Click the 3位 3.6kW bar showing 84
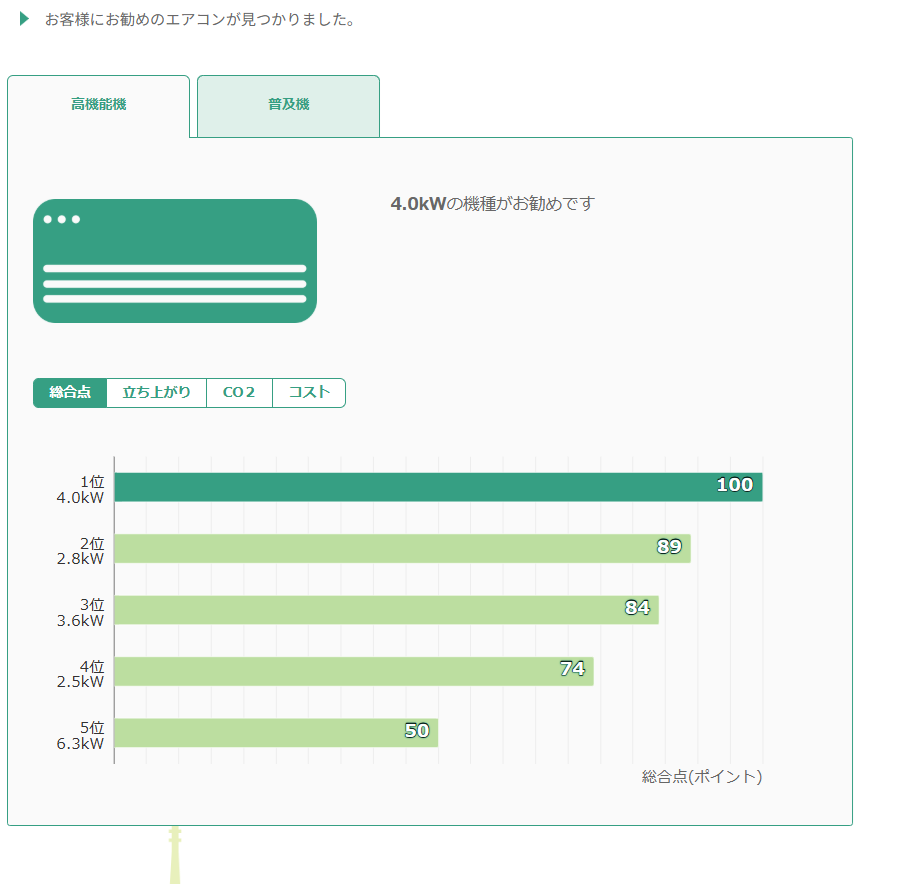913x884 pixels. pos(387,610)
